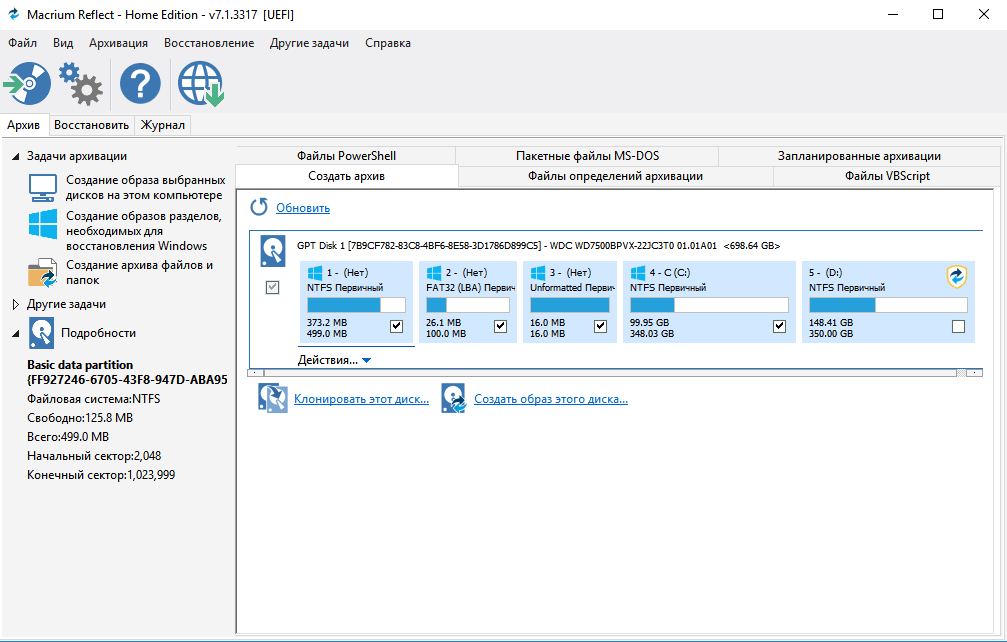The height and width of the screenshot is (642, 1007).
Task: Click Клонировать этот диск link
Action: tap(362, 399)
